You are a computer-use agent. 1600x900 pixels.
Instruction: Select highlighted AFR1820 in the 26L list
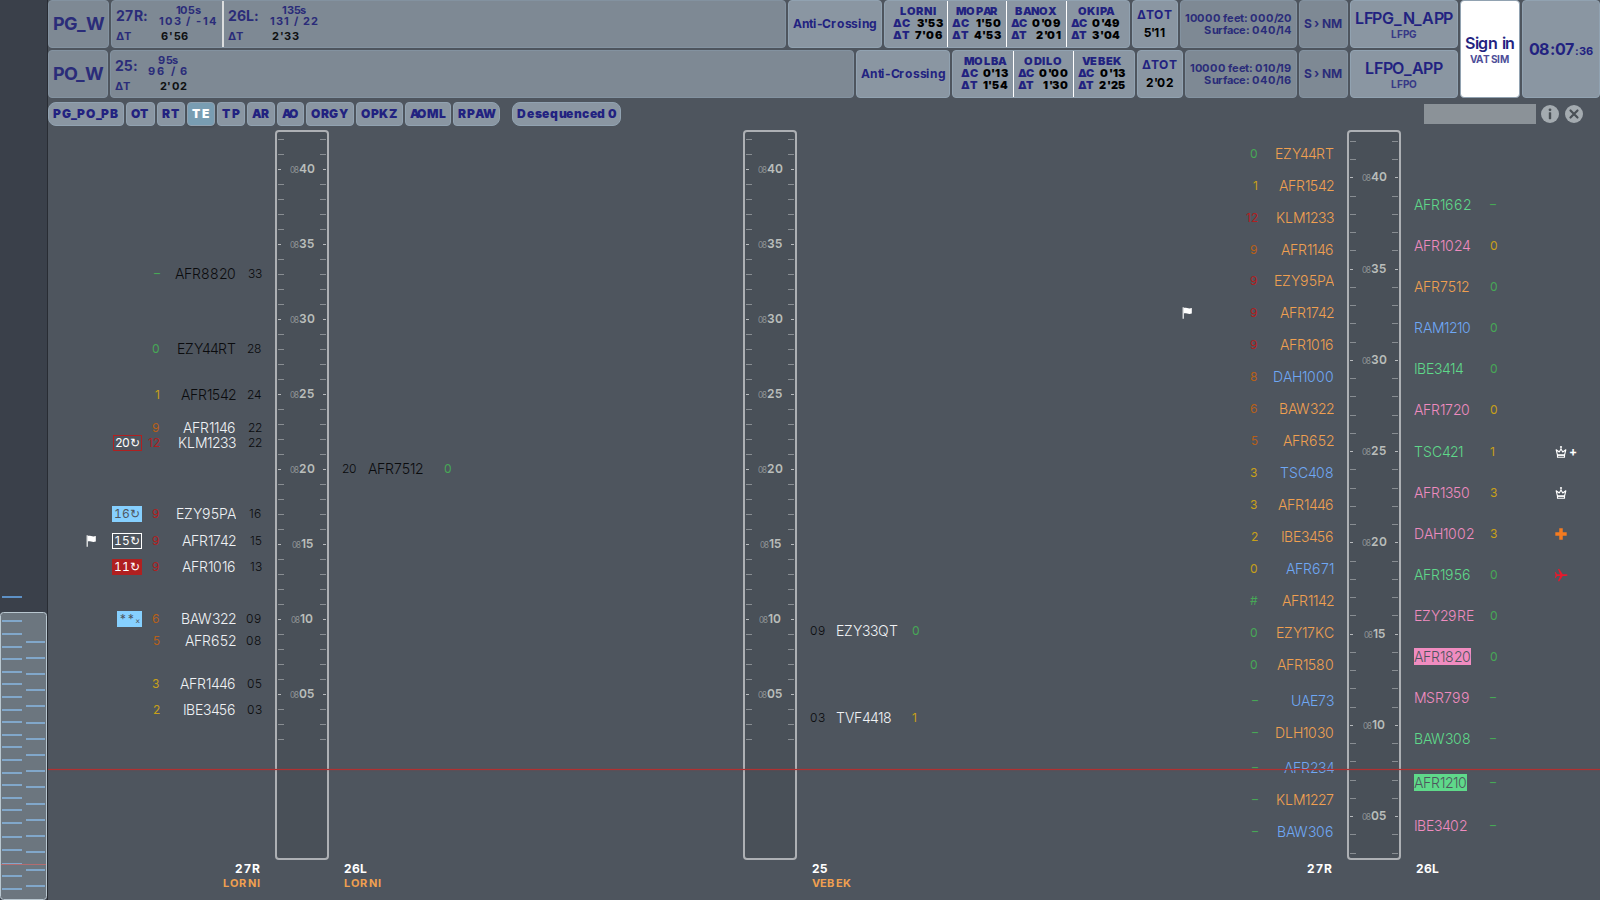pyautogui.click(x=1442, y=657)
